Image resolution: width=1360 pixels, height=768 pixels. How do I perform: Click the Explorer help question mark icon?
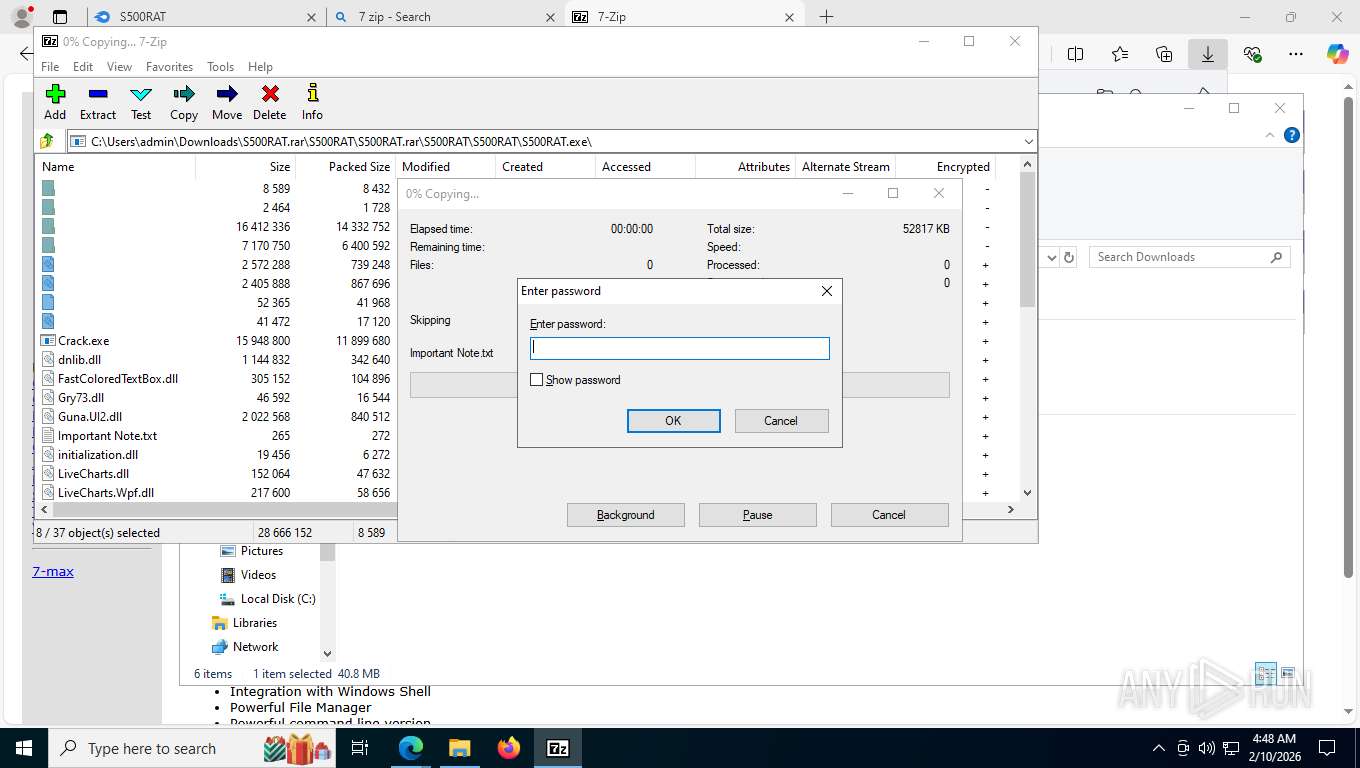tap(1292, 135)
